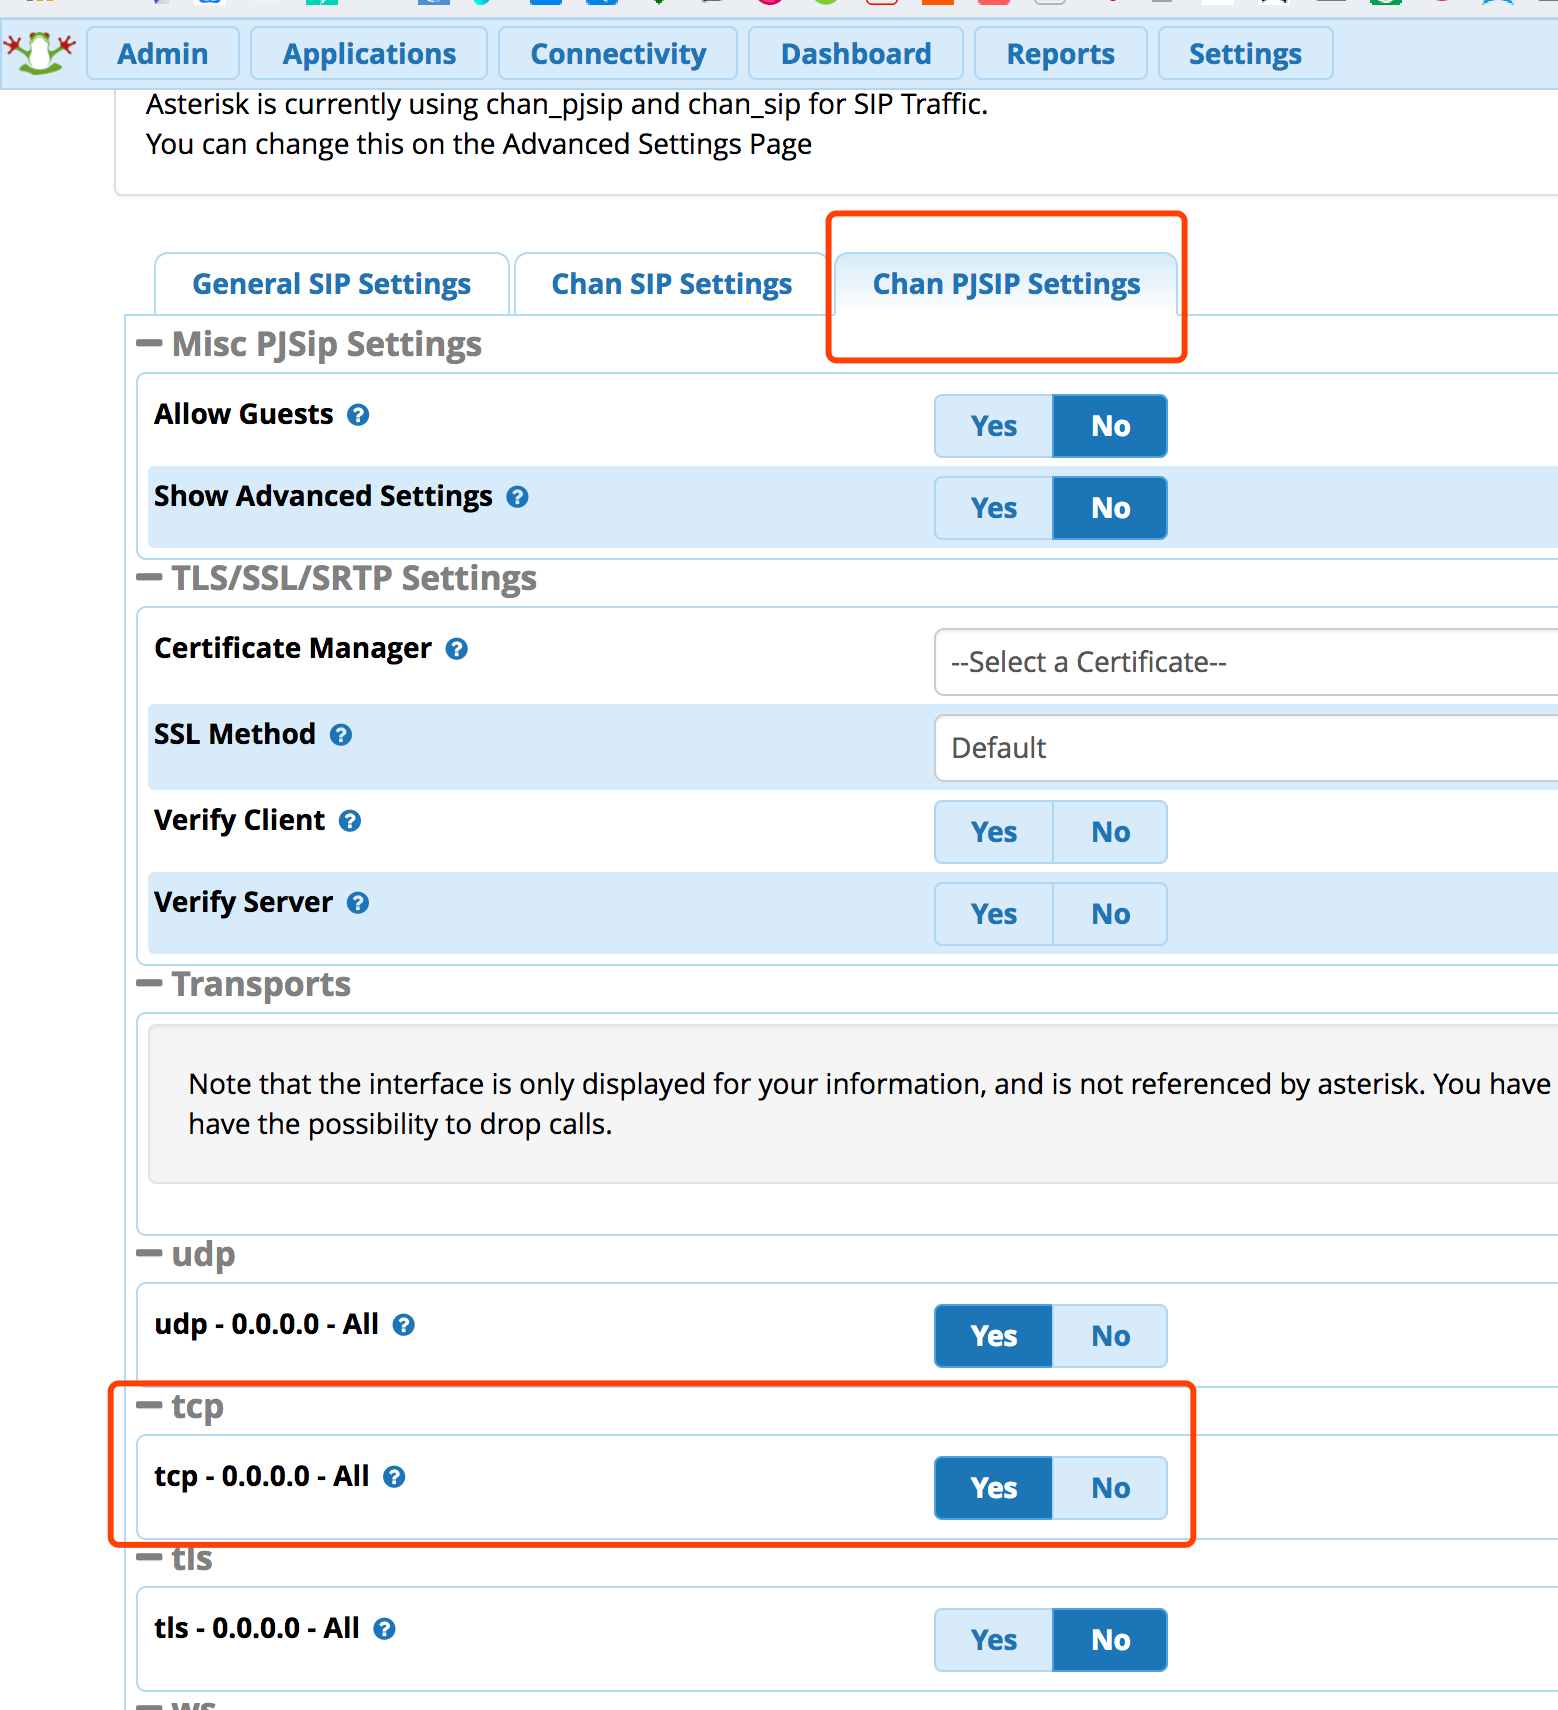Open the Applications menu

[x=369, y=54]
